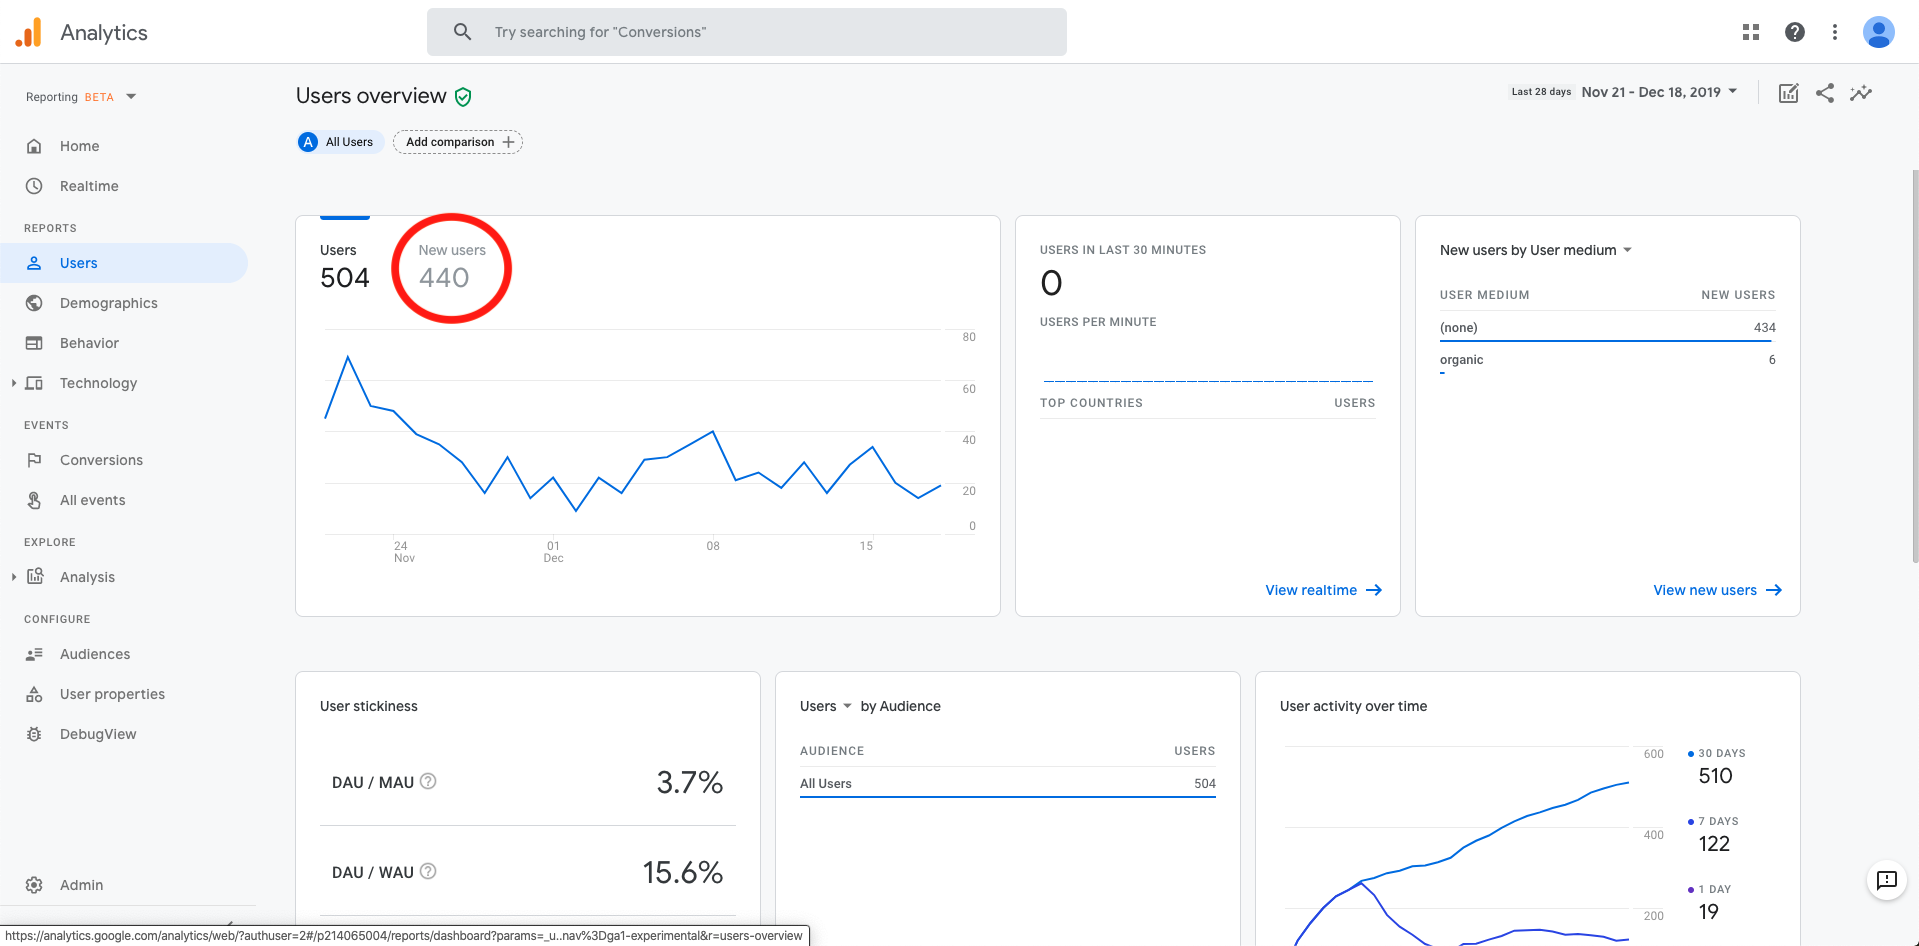
Task: Click the Add comparison button
Action: [x=458, y=142]
